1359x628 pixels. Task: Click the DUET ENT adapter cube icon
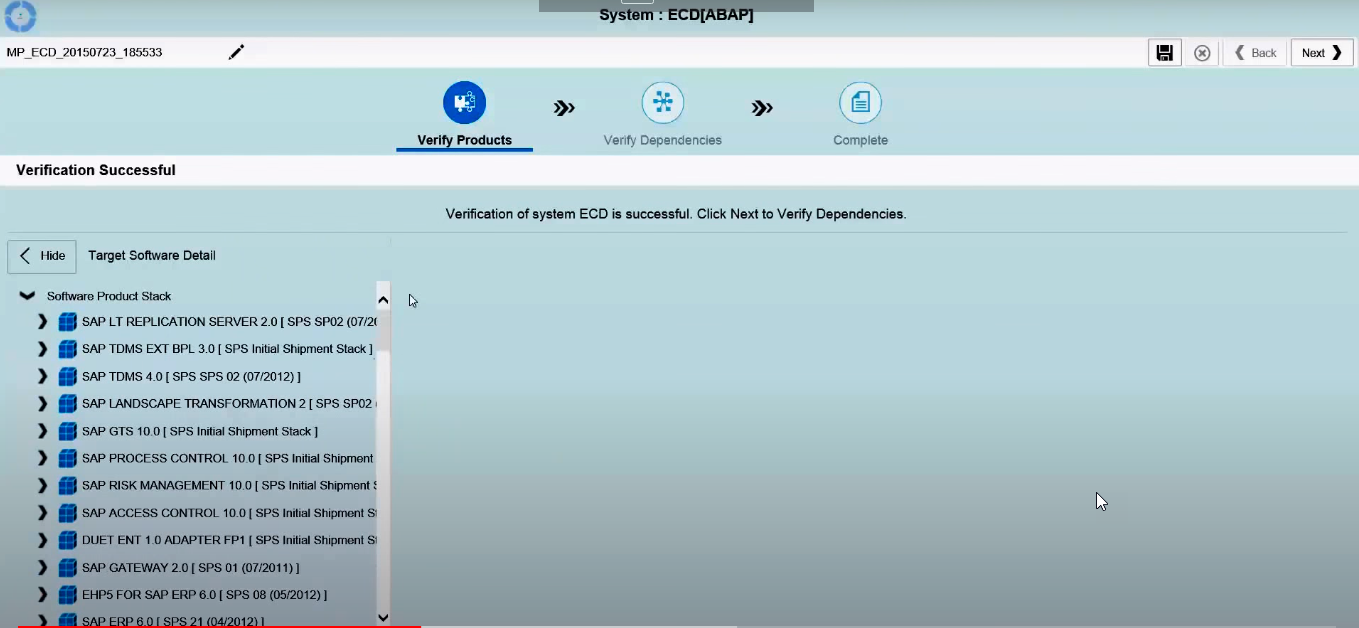click(67, 540)
